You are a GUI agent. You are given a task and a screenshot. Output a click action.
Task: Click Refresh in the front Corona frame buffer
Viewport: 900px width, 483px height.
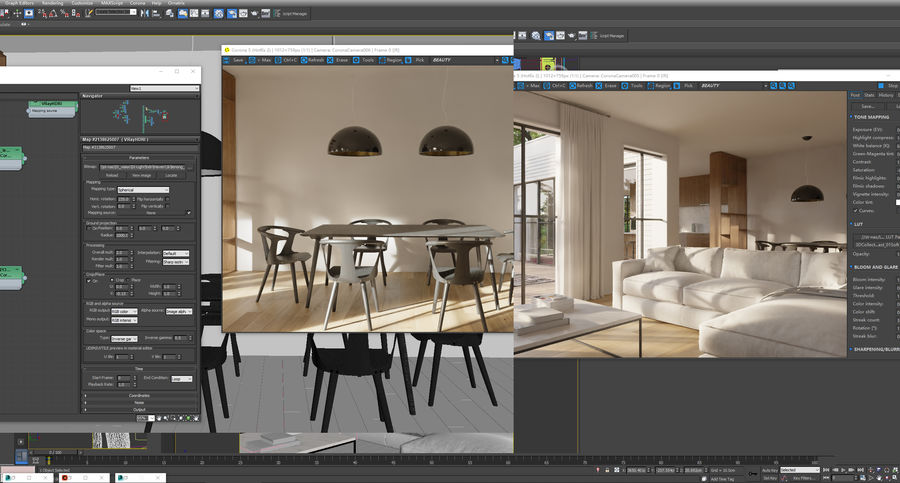[313, 60]
